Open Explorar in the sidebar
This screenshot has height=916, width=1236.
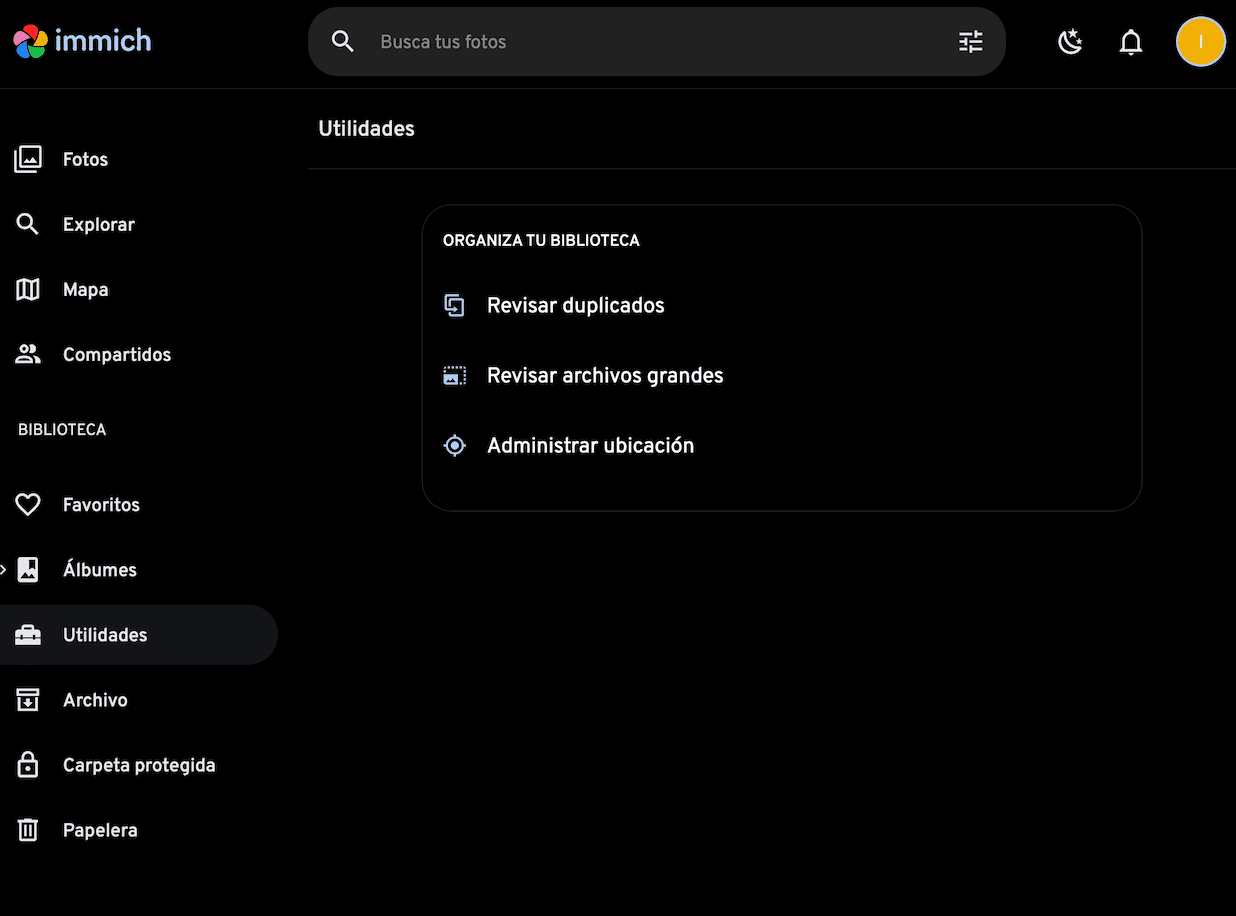click(x=98, y=224)
